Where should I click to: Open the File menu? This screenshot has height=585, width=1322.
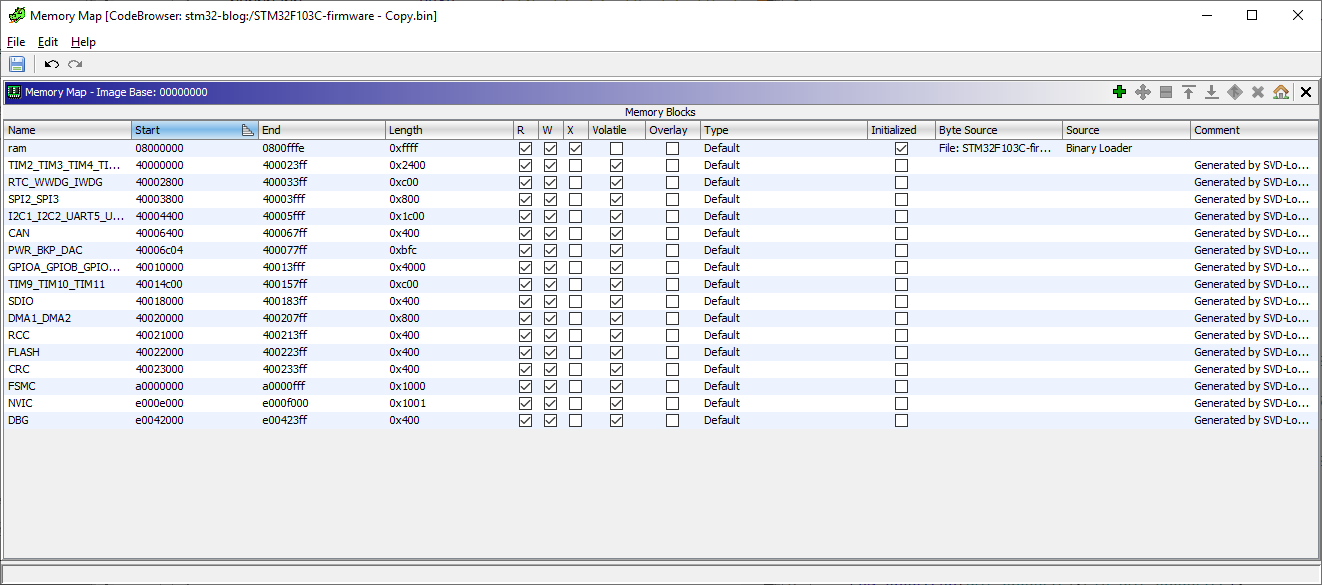point(16,42)
